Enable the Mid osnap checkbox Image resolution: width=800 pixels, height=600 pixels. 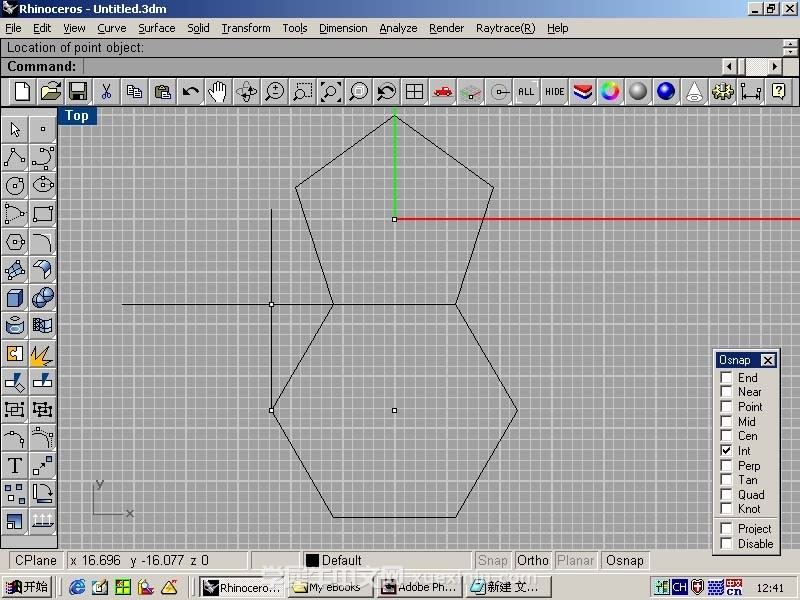726,421
